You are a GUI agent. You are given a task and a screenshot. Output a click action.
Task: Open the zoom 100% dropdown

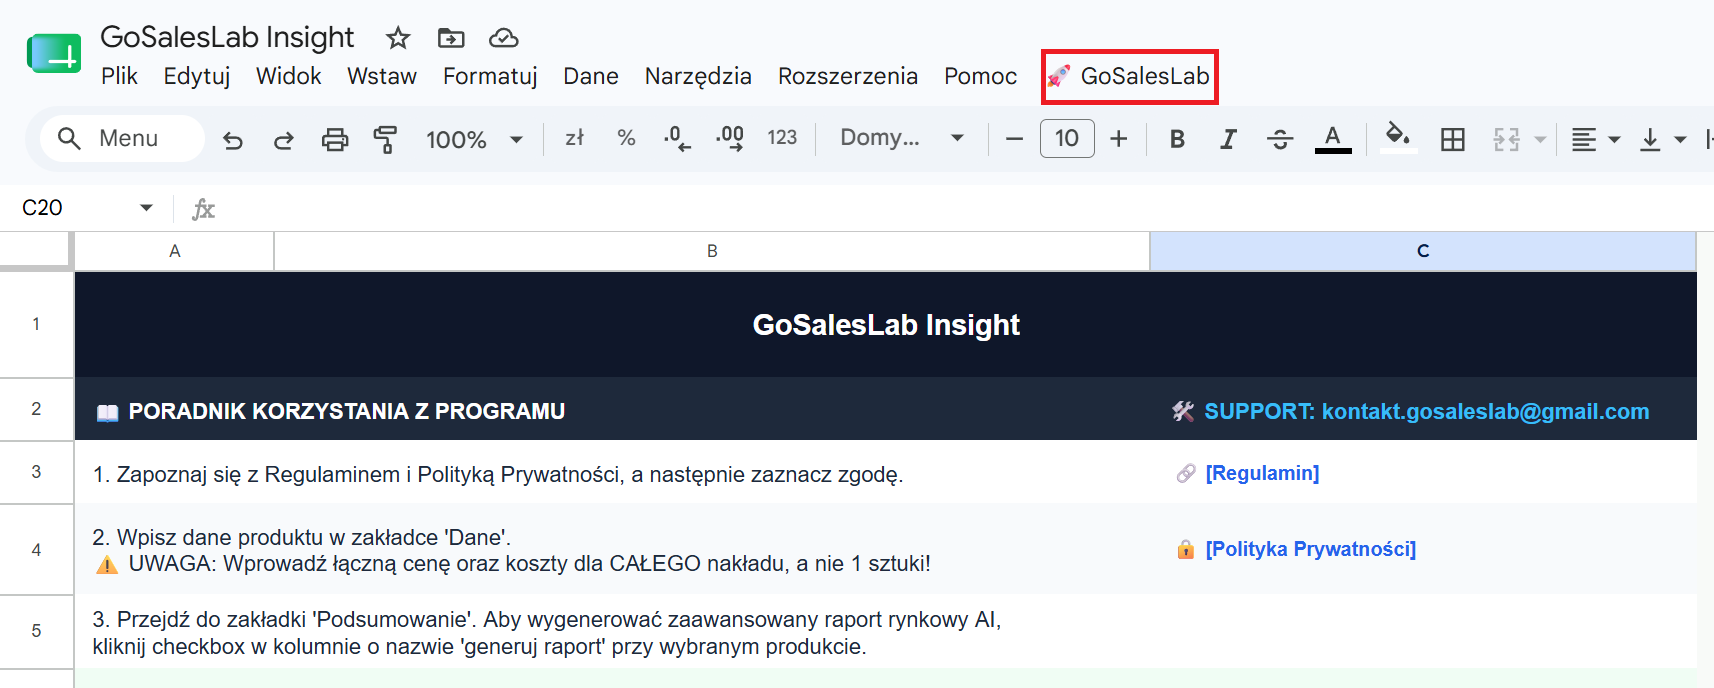(x=474, y=139)
